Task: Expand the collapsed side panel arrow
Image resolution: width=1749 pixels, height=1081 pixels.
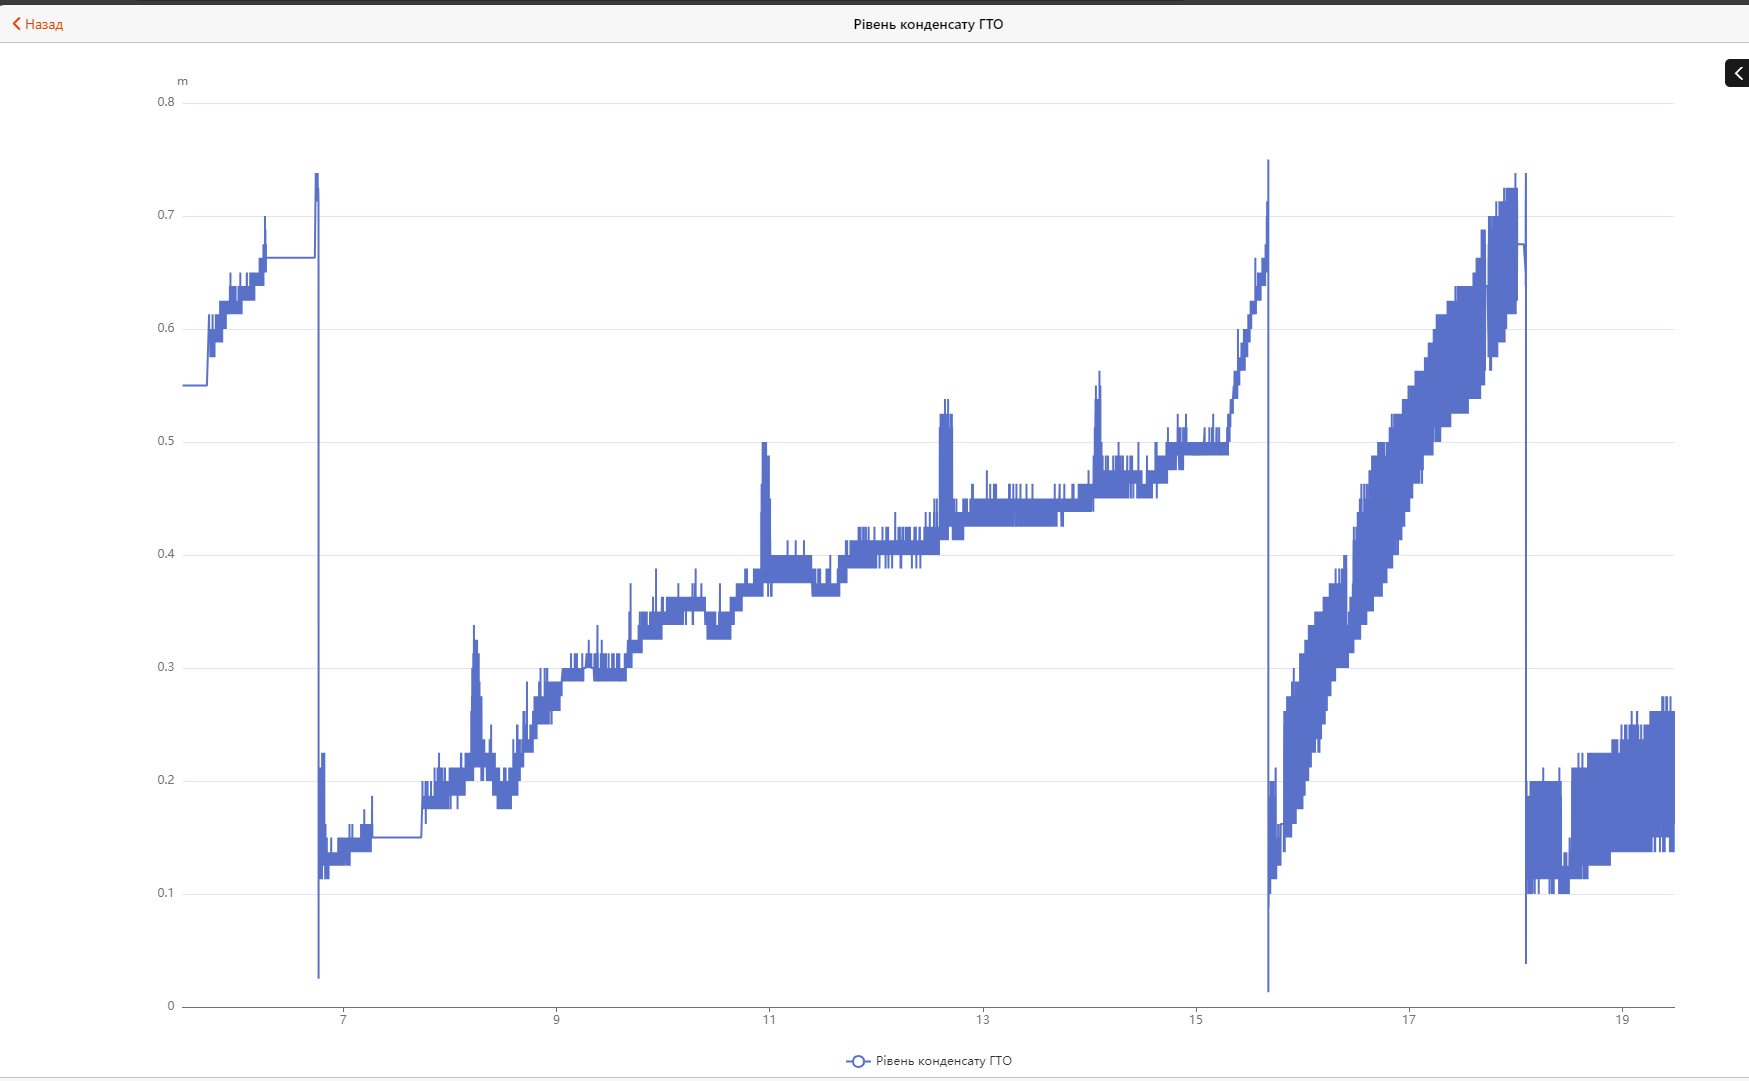Action: [1738, 73]
